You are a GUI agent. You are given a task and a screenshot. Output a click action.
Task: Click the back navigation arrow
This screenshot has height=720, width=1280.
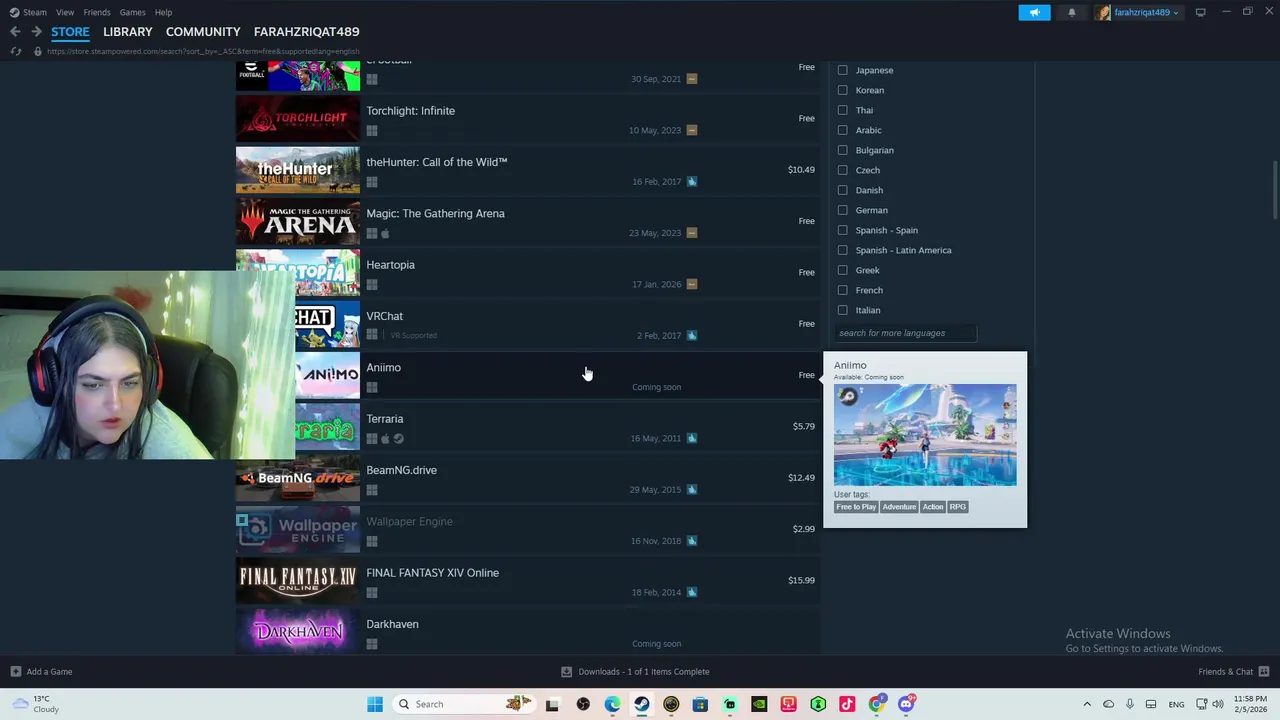click(15, 32)
